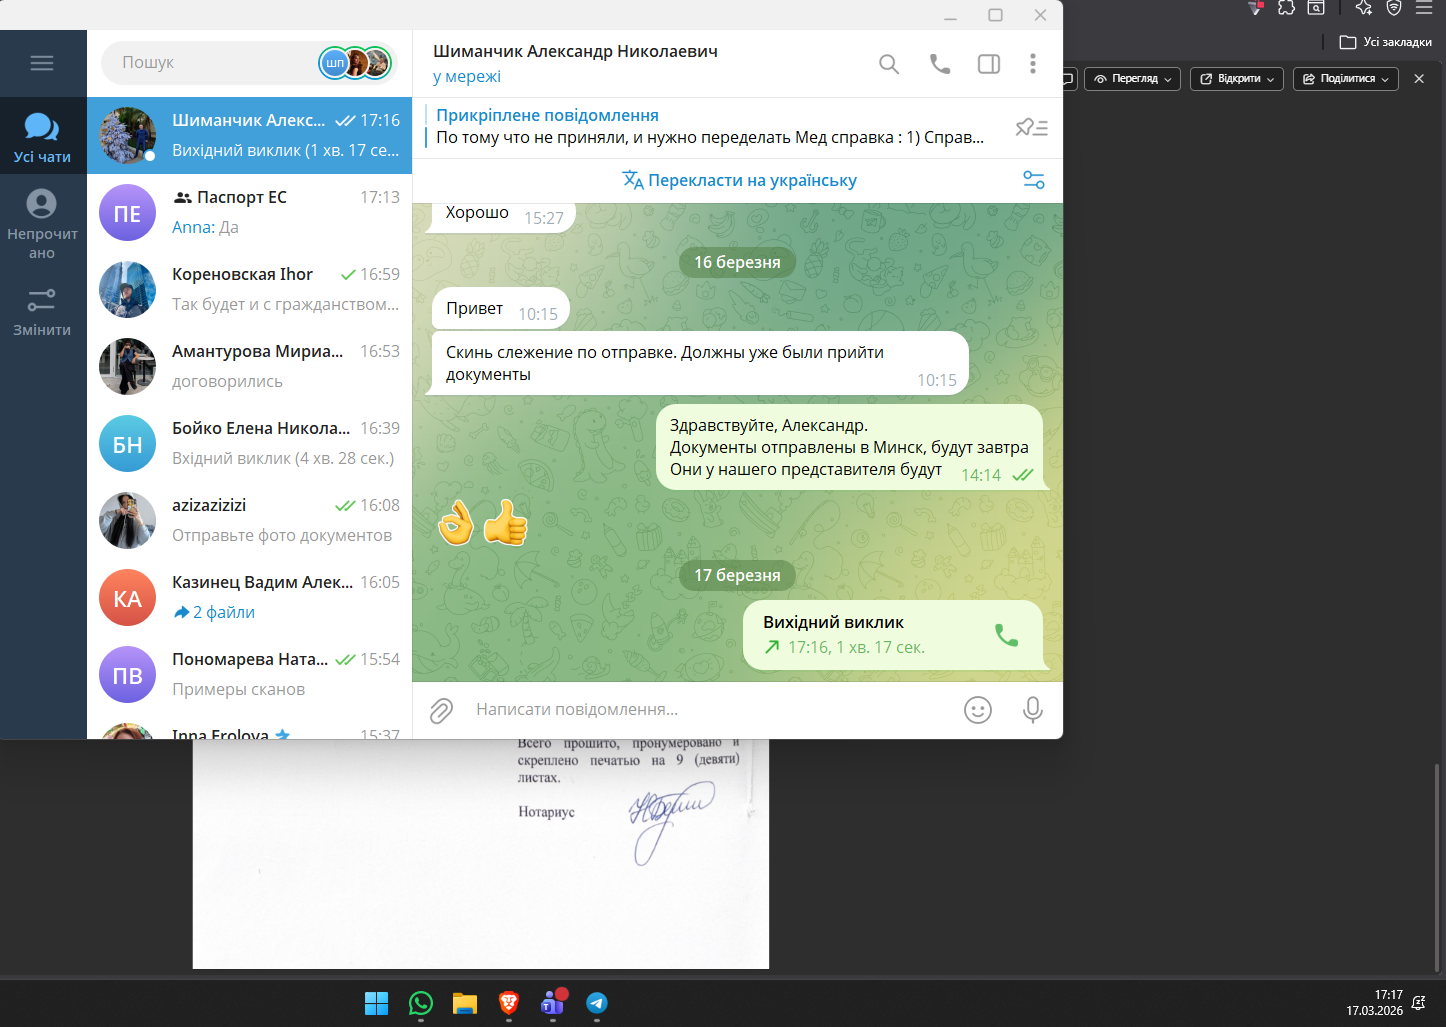Open the Пономарева Ната... chat

point(250,674)
